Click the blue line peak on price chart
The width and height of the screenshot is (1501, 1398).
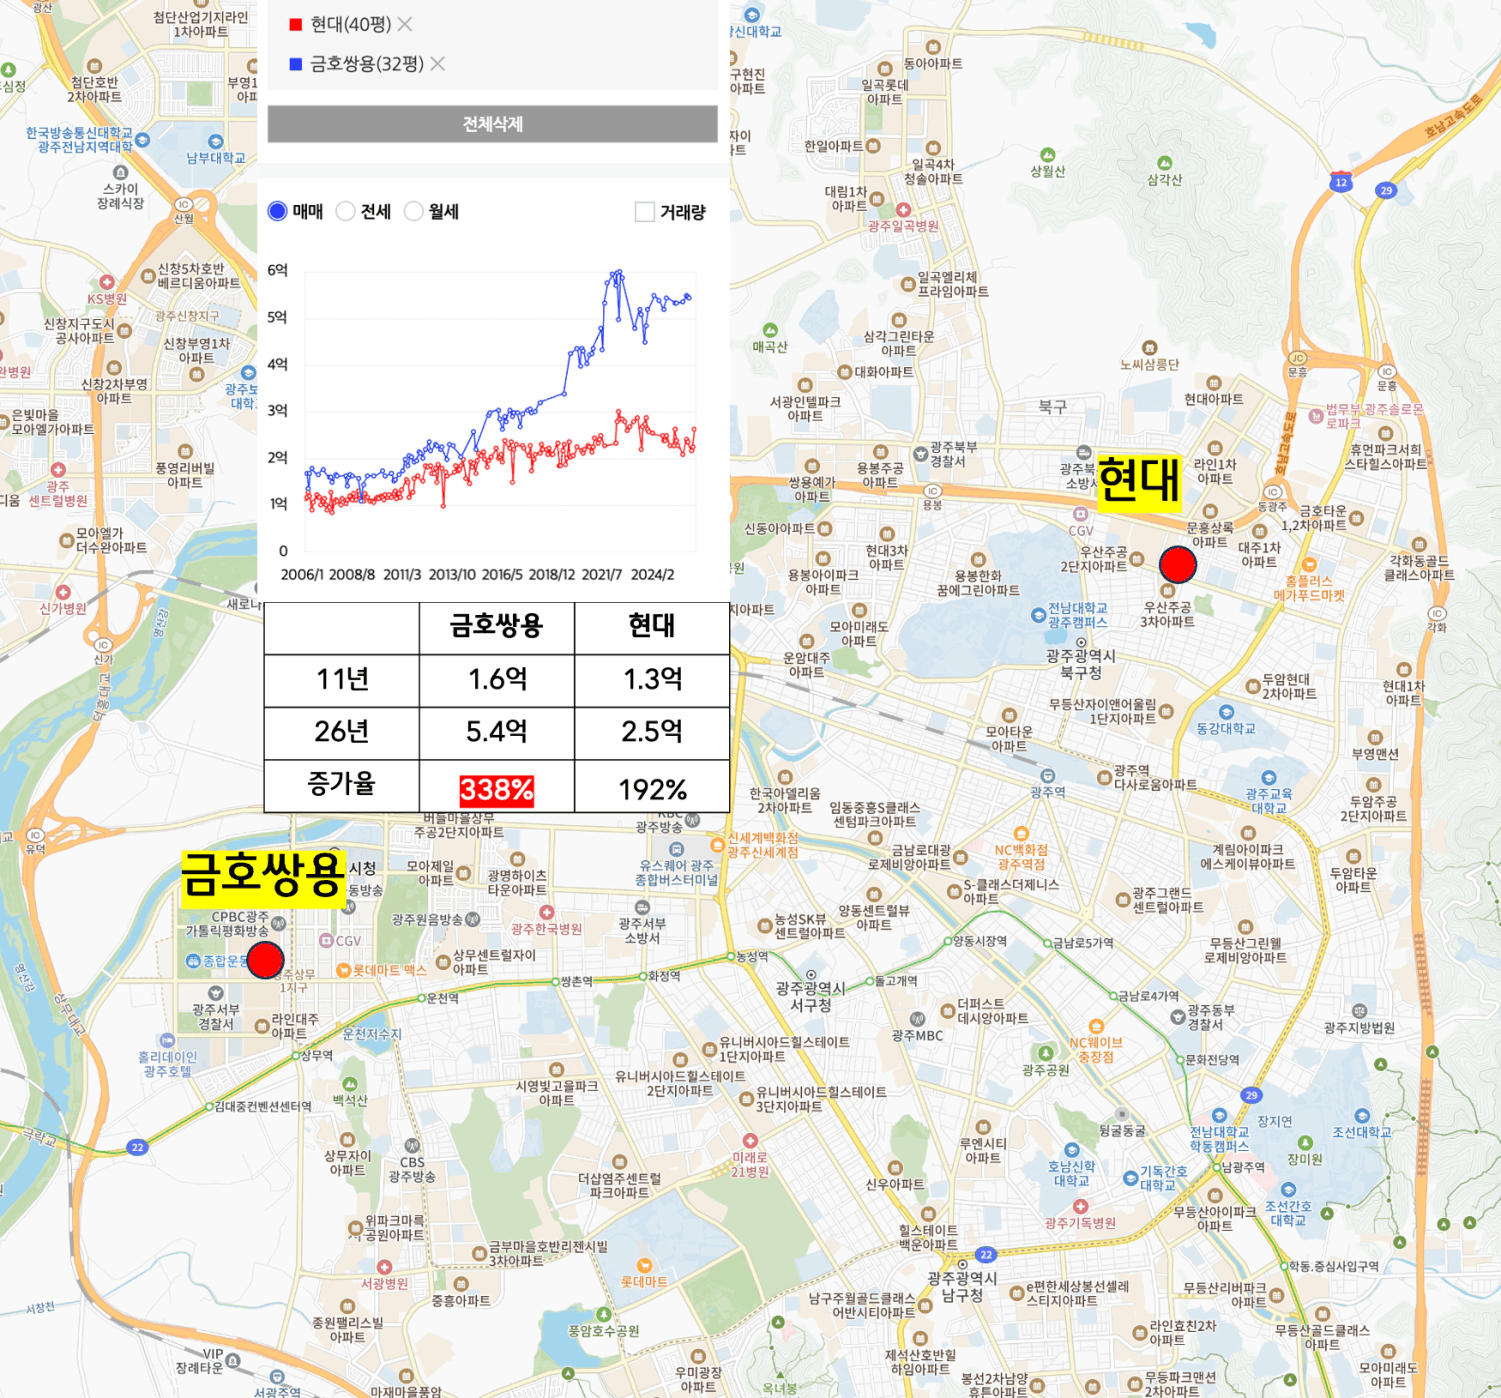coord(619,271)
